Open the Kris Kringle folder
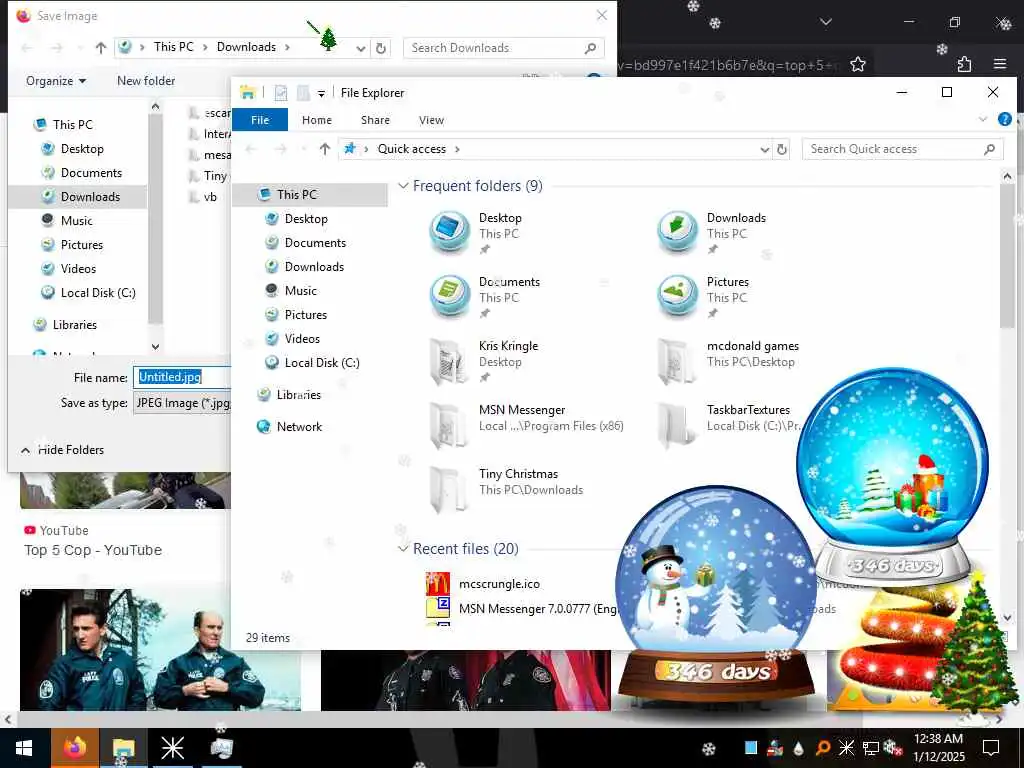 click(449, 360)
